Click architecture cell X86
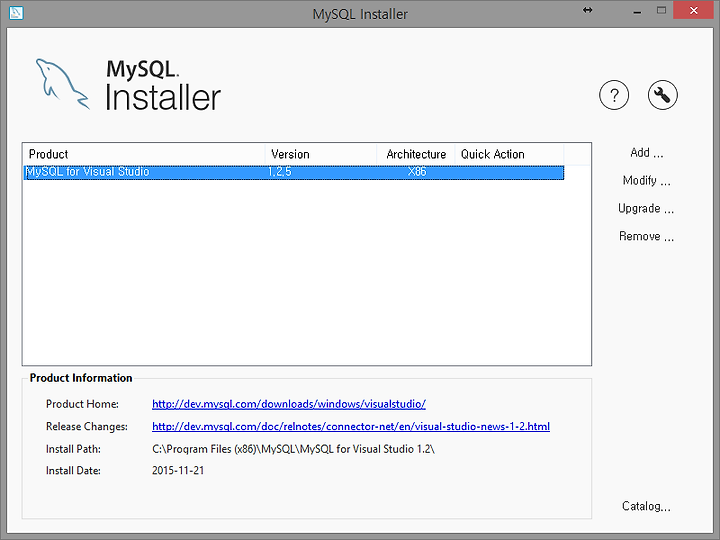Screen dimensions: 720x540 (x=417, y=172)
